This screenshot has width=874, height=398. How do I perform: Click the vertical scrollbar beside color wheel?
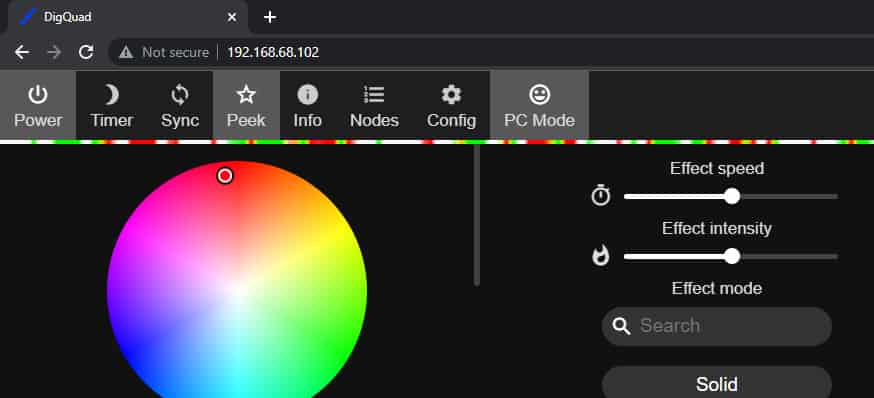click(x=477, y=215)
